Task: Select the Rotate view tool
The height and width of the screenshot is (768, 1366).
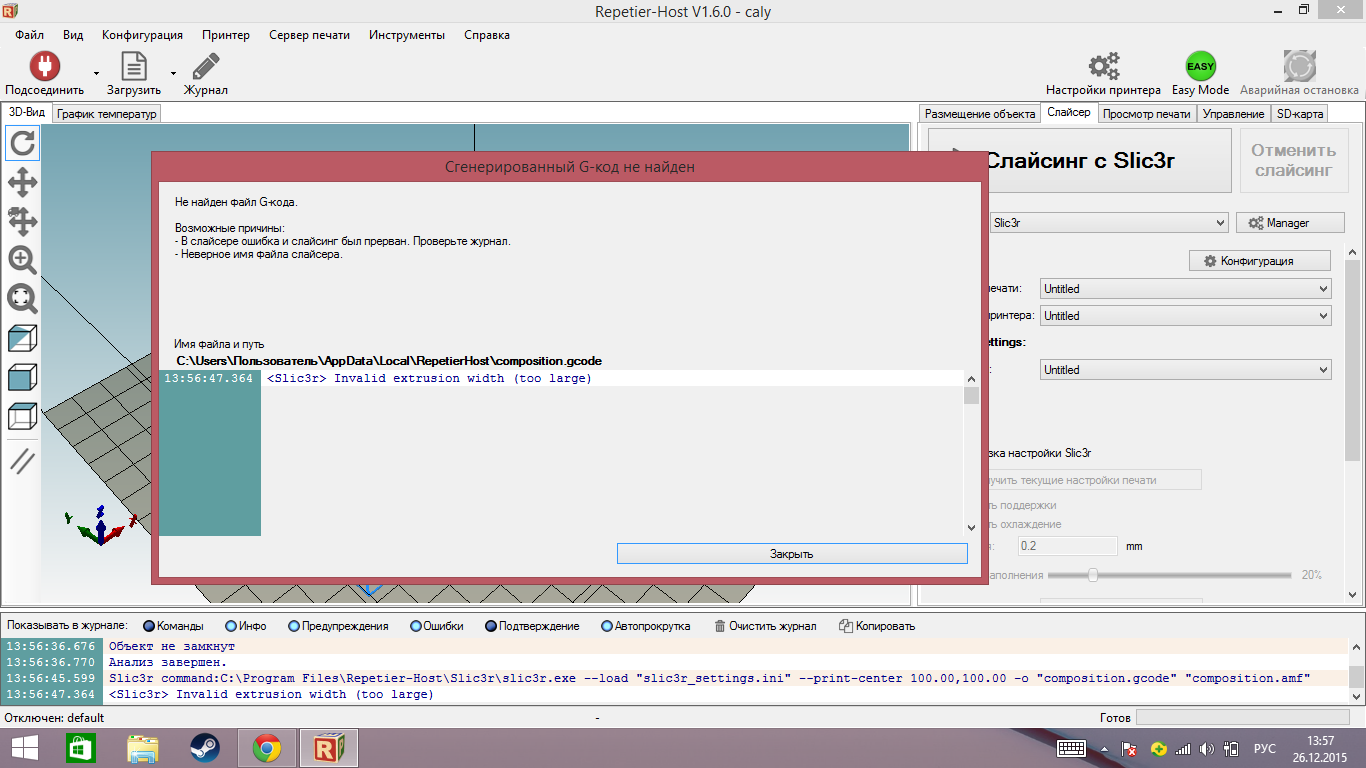Action: [22, 143]
